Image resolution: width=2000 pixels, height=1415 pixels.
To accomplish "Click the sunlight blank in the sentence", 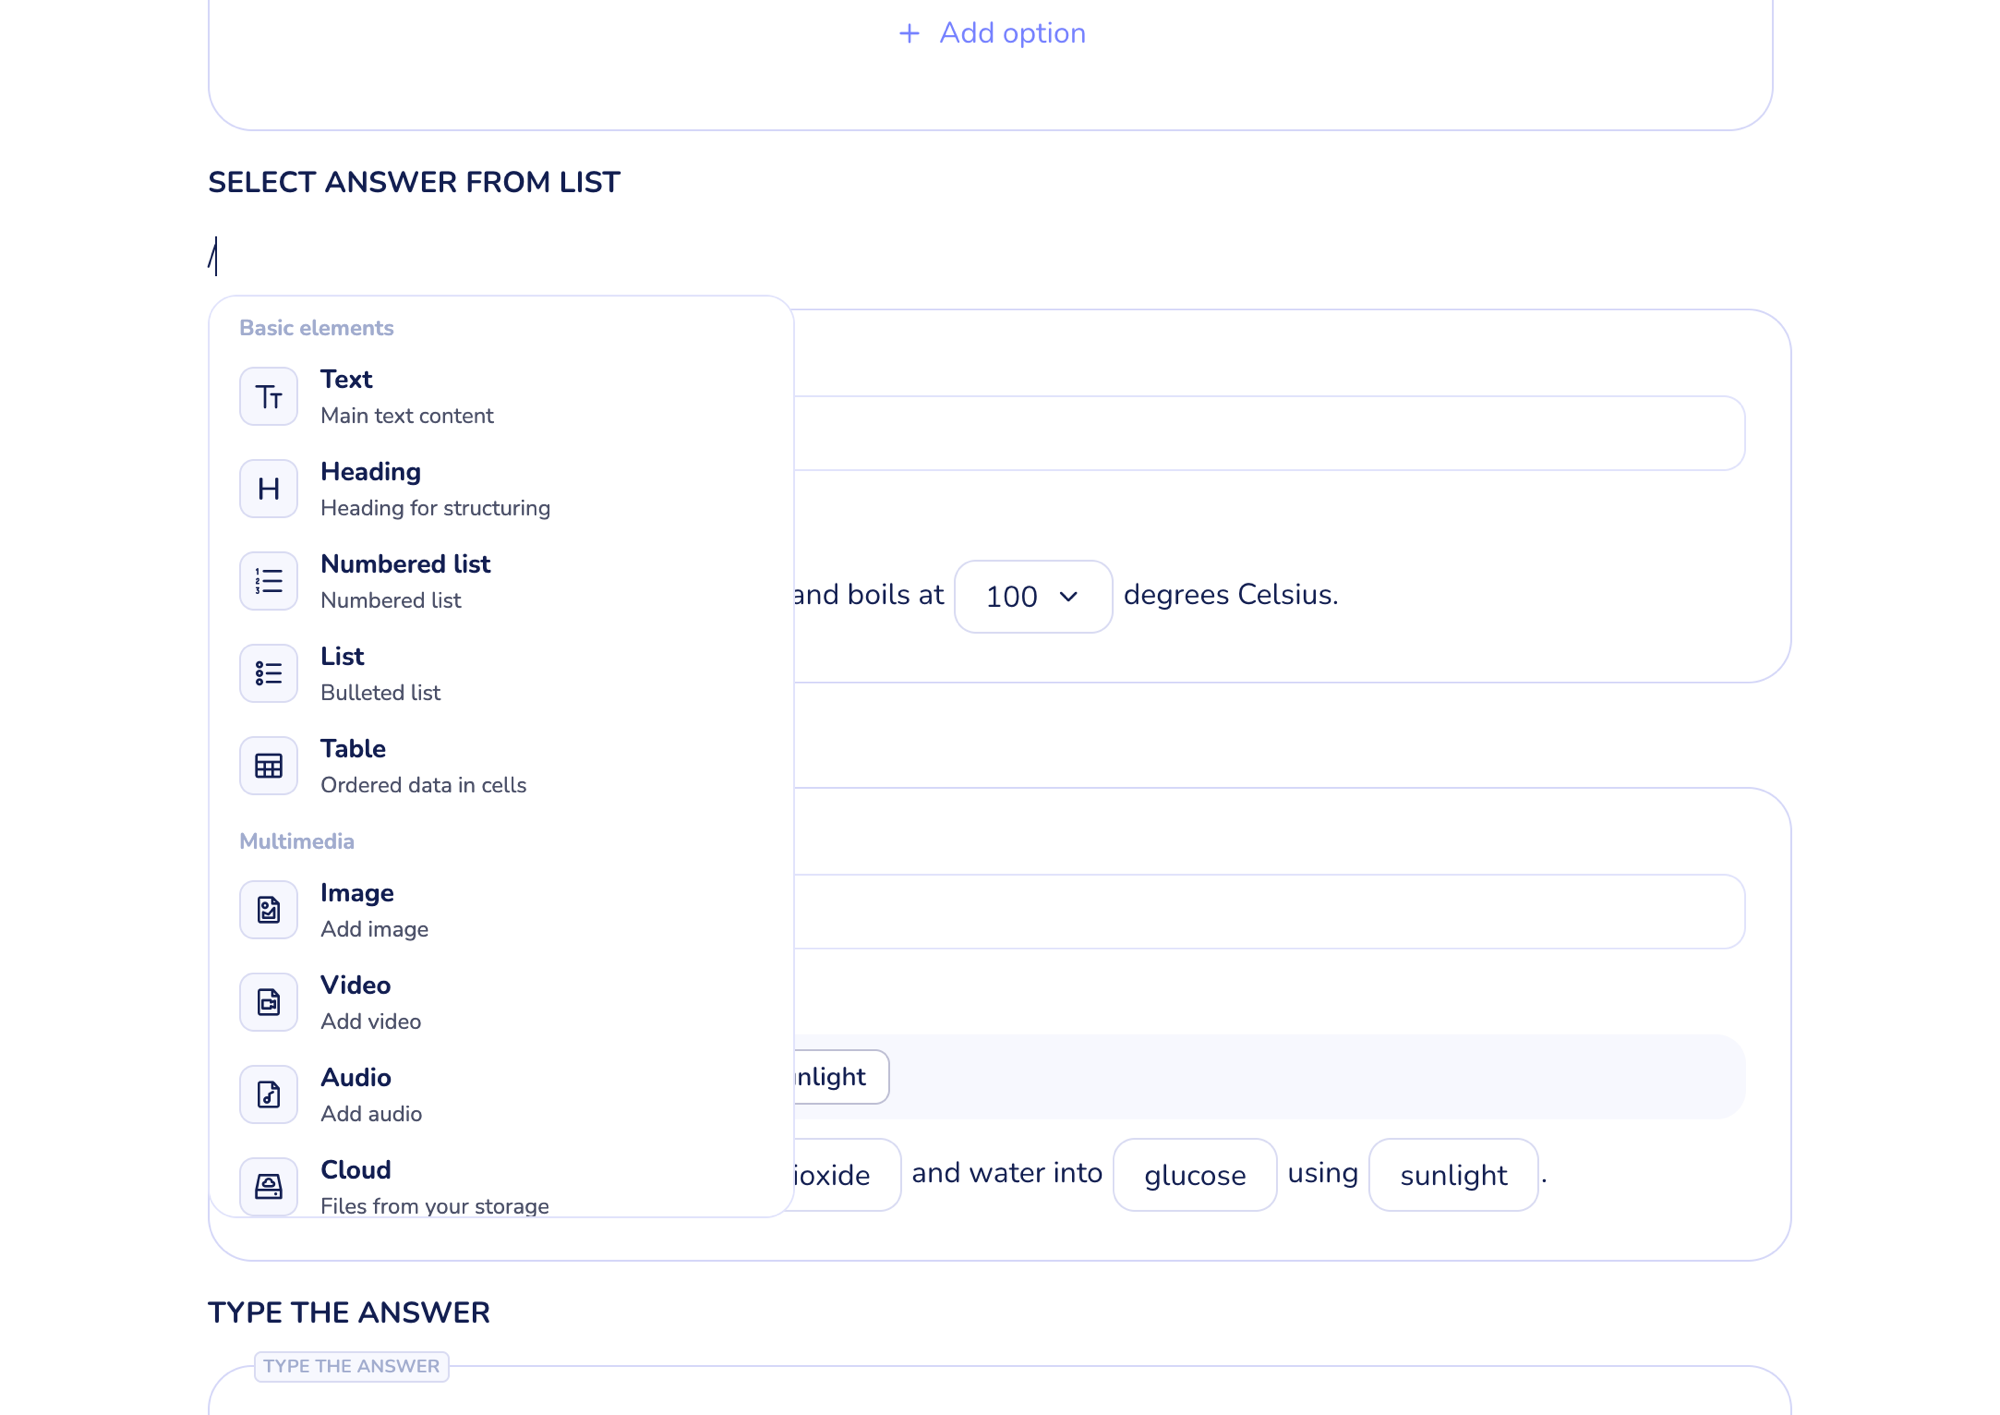I will (1453, 1175).
